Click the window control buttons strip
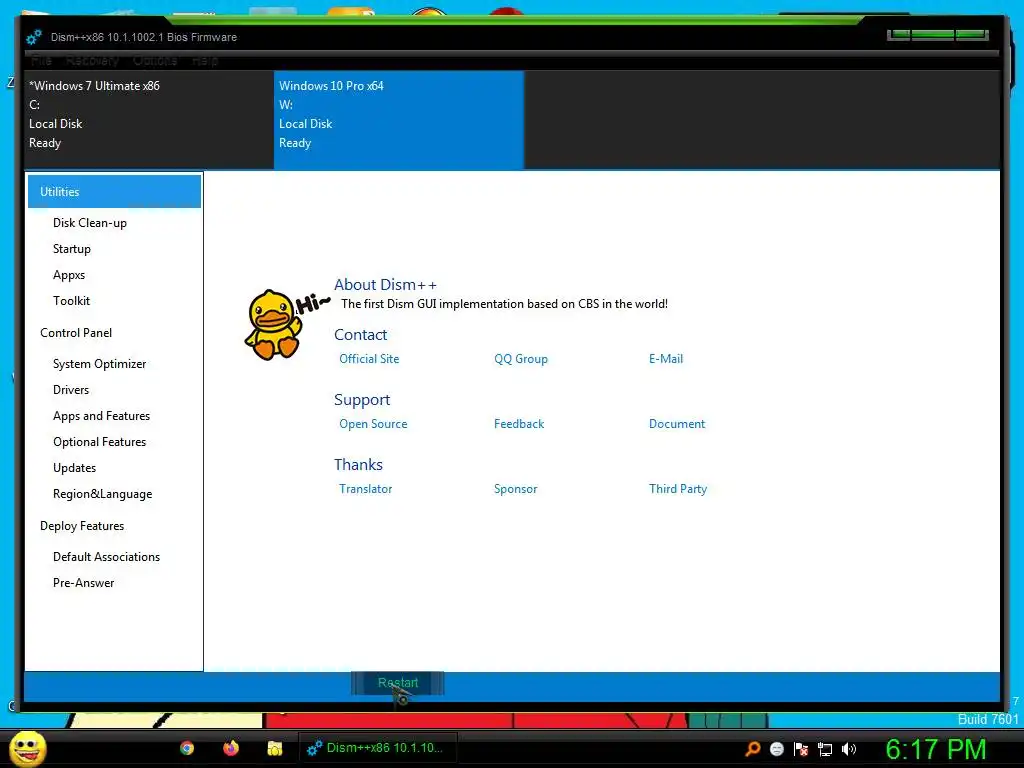 coord(938,35)
